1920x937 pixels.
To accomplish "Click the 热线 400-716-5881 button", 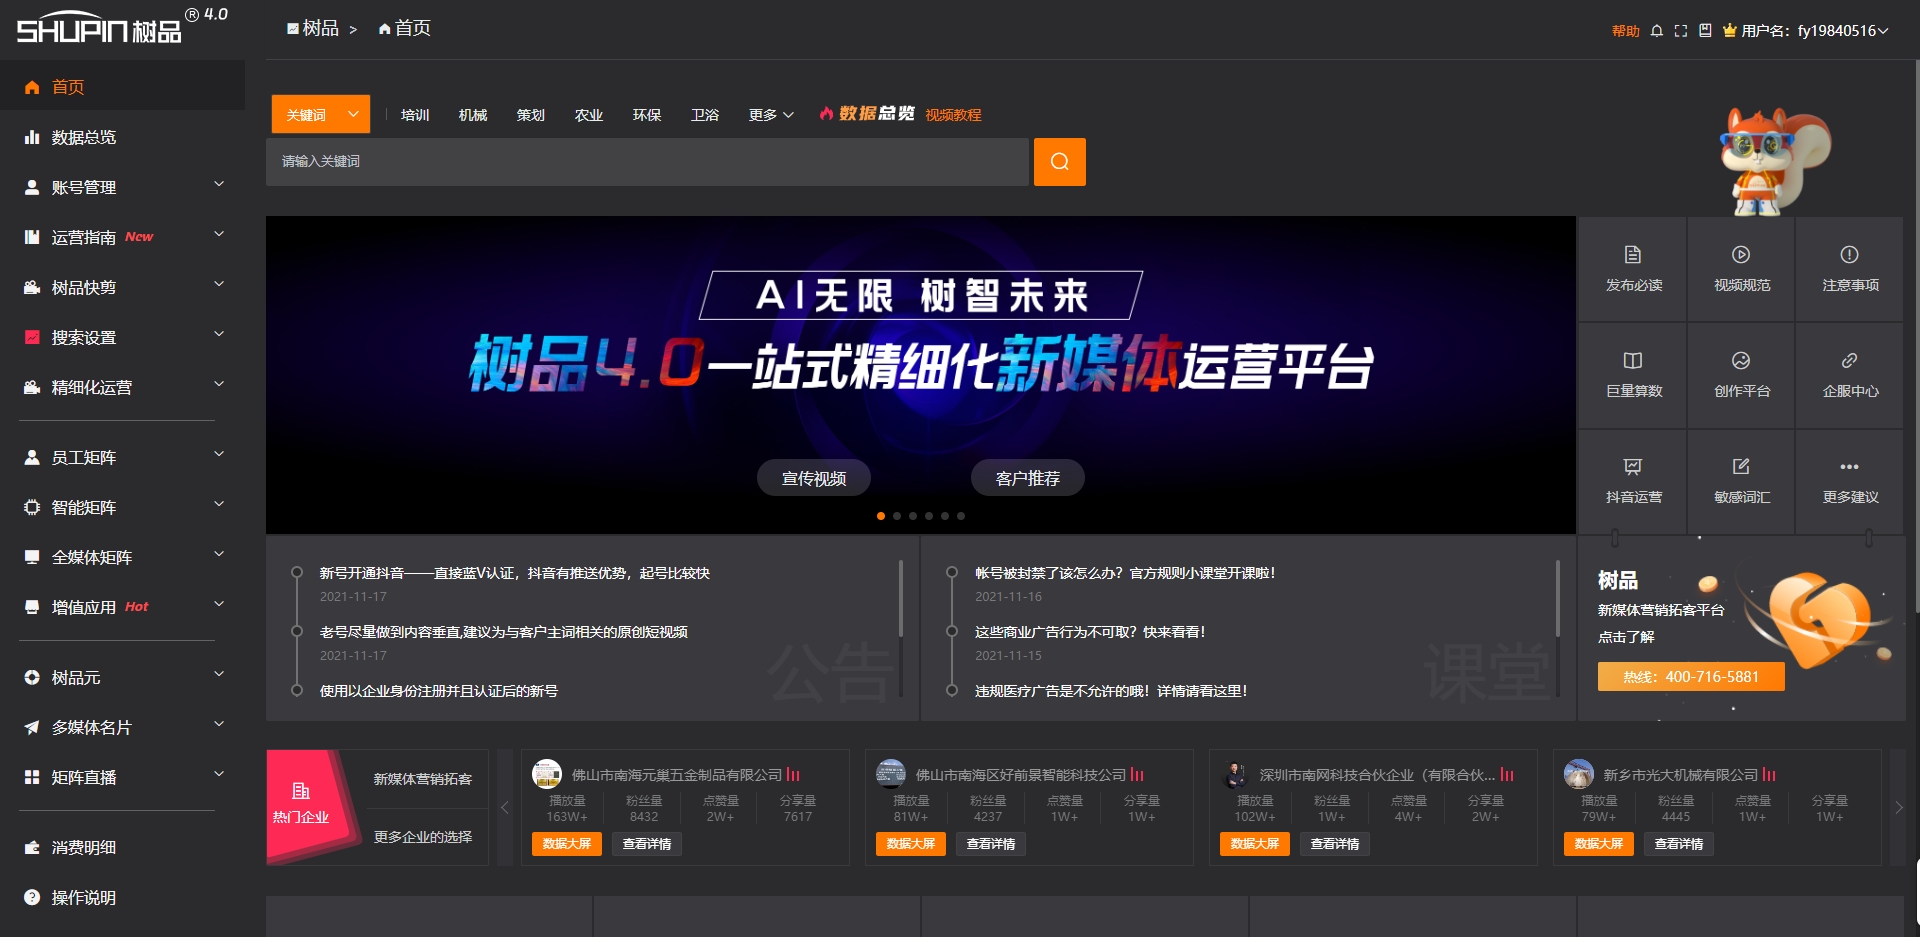I will point(1691,677).
